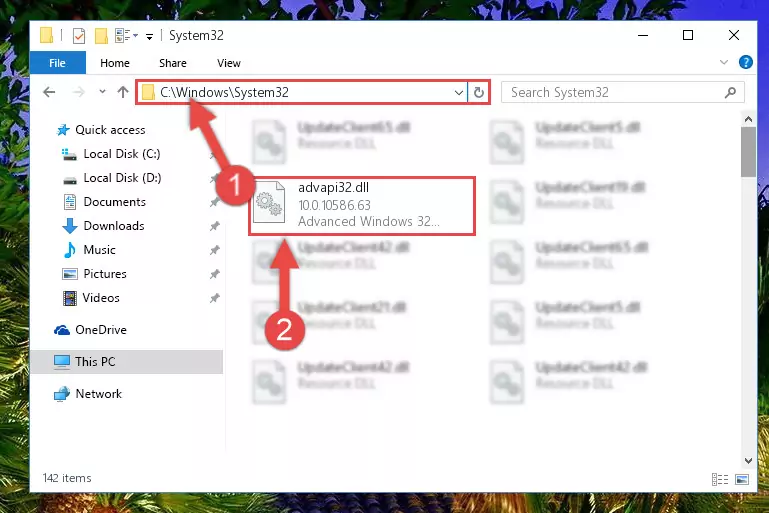Click the Videos film strip icon
The height and width of the screenshot is (513, 769).
click(70, 298)
